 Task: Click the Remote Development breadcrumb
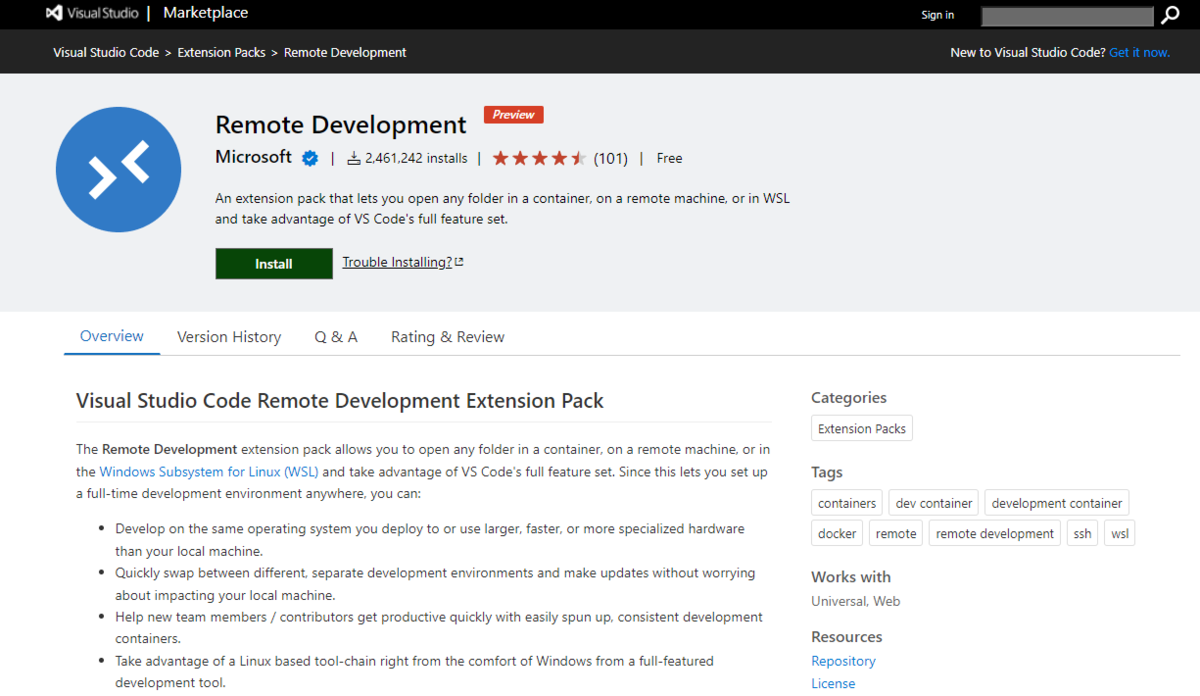click(345, 52)
